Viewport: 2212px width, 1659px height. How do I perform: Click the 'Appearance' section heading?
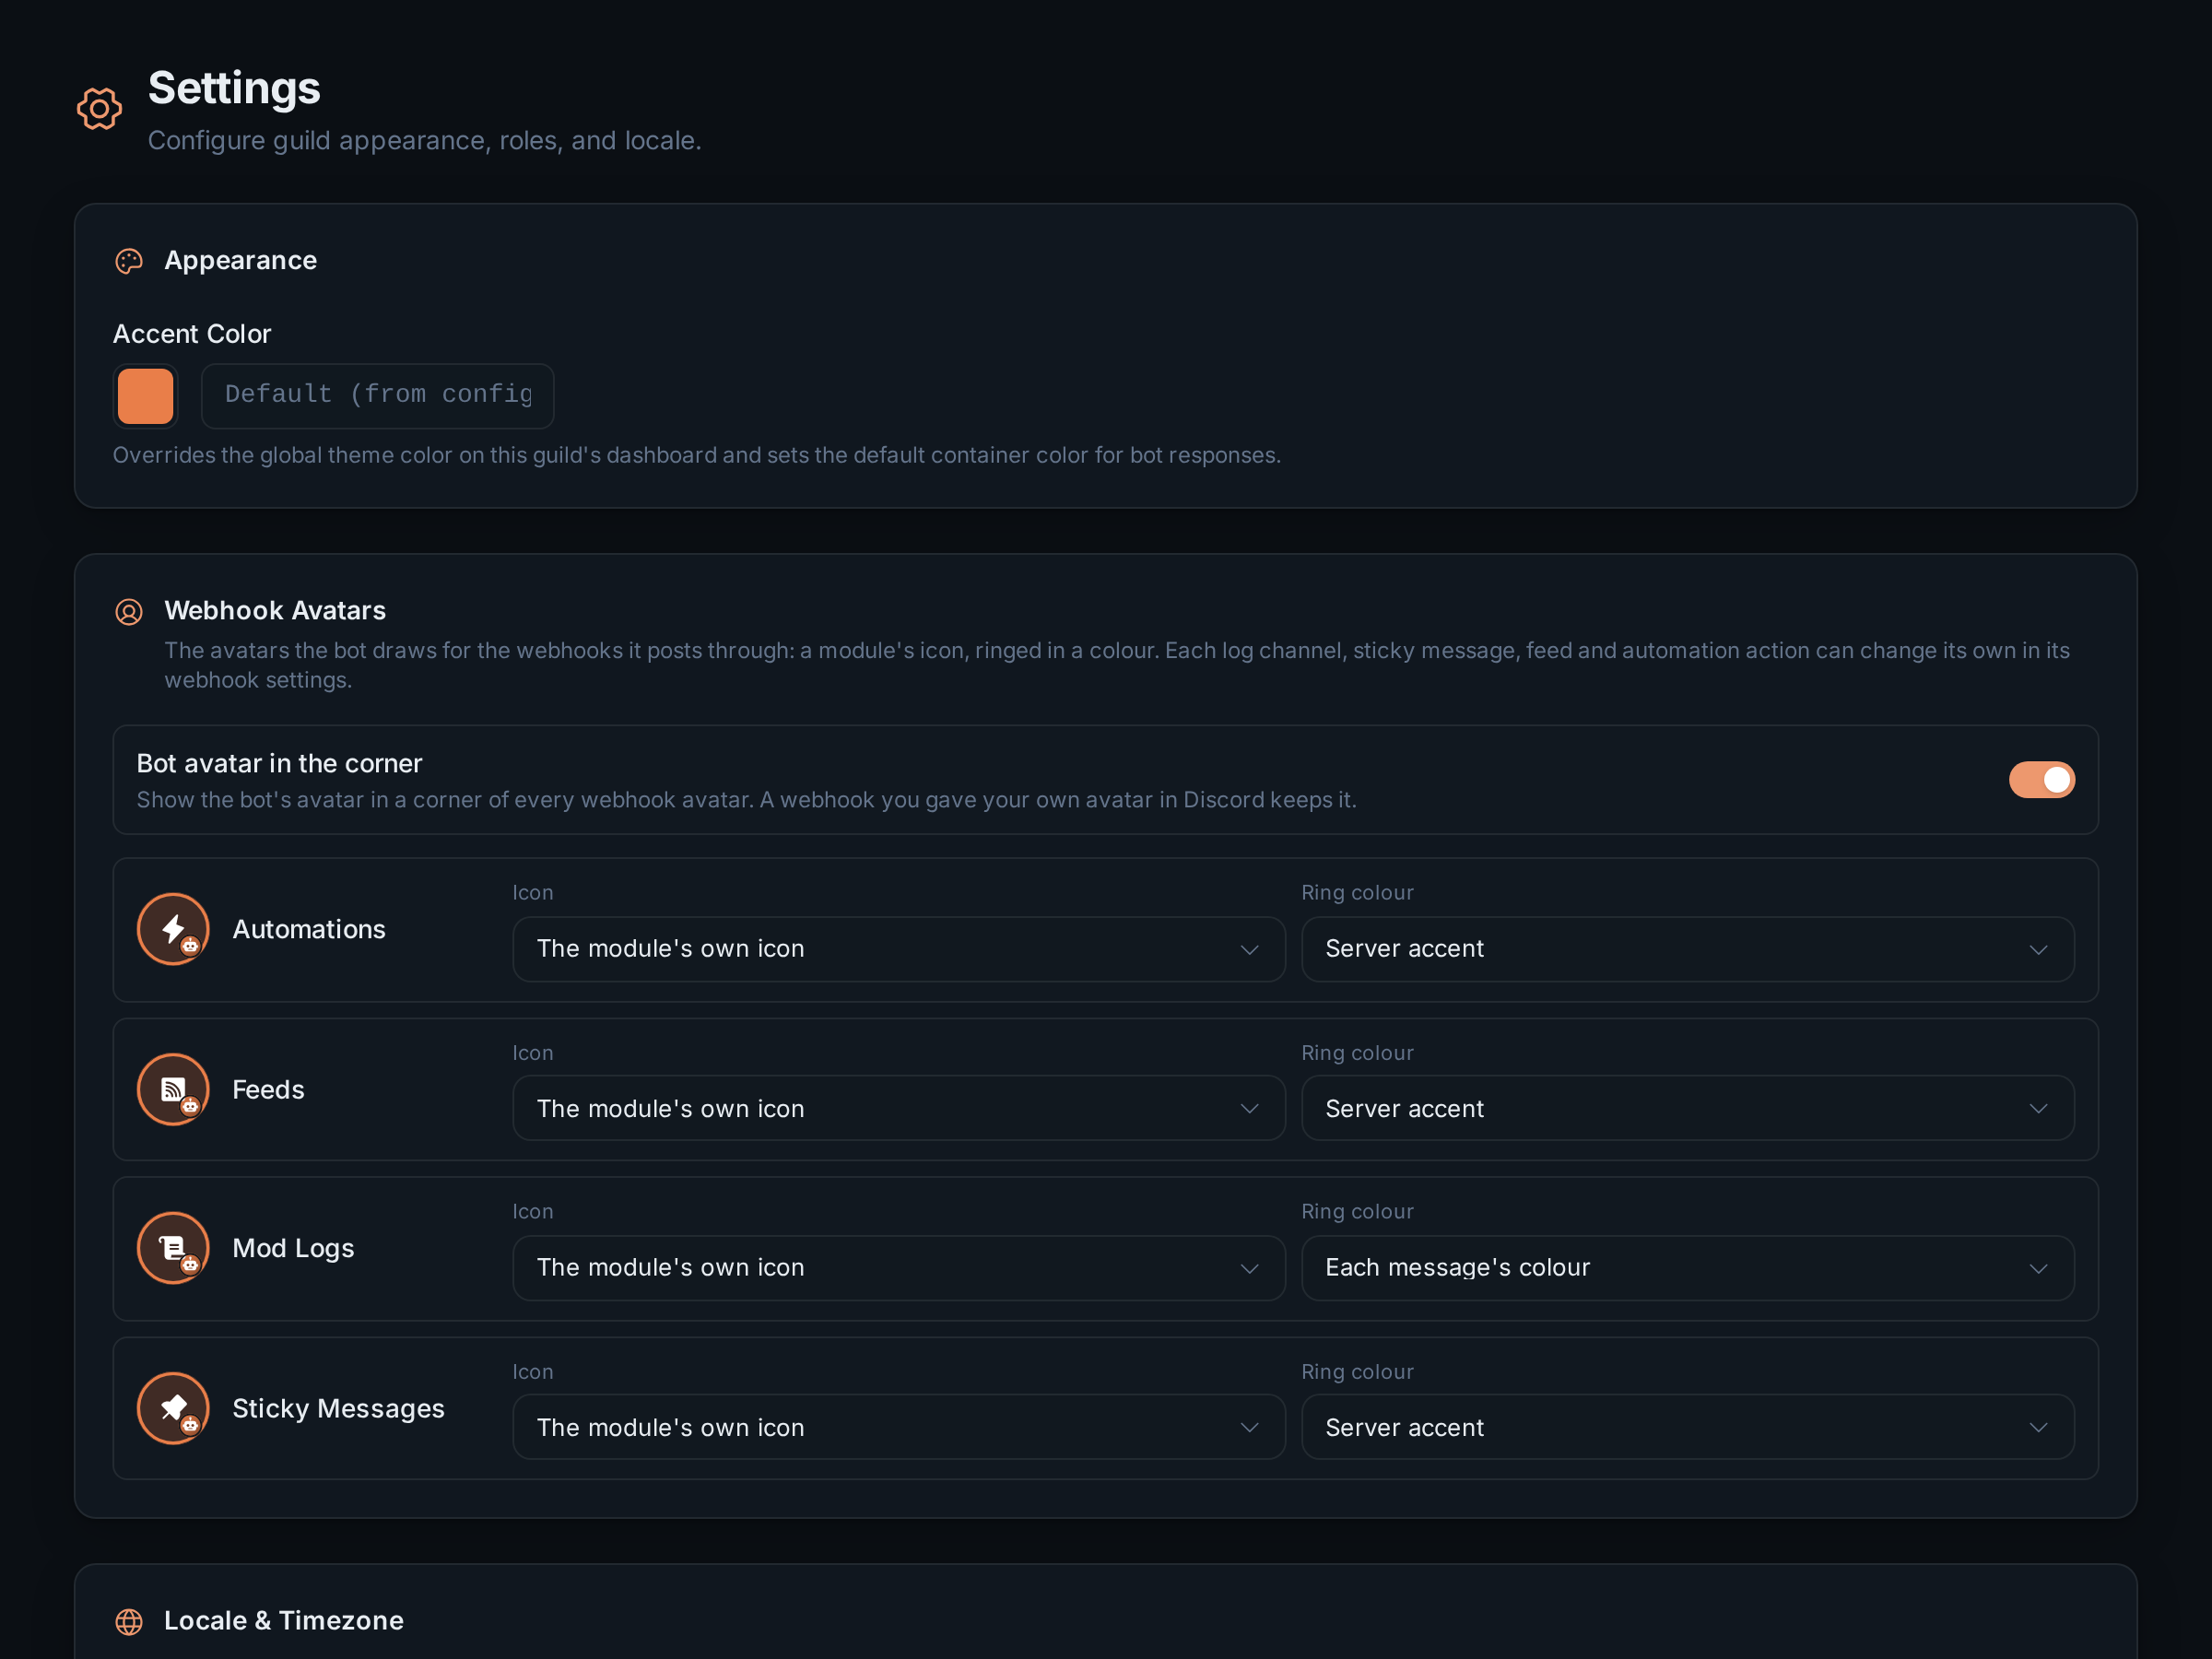pyautogui.click(x=240, y=261)
